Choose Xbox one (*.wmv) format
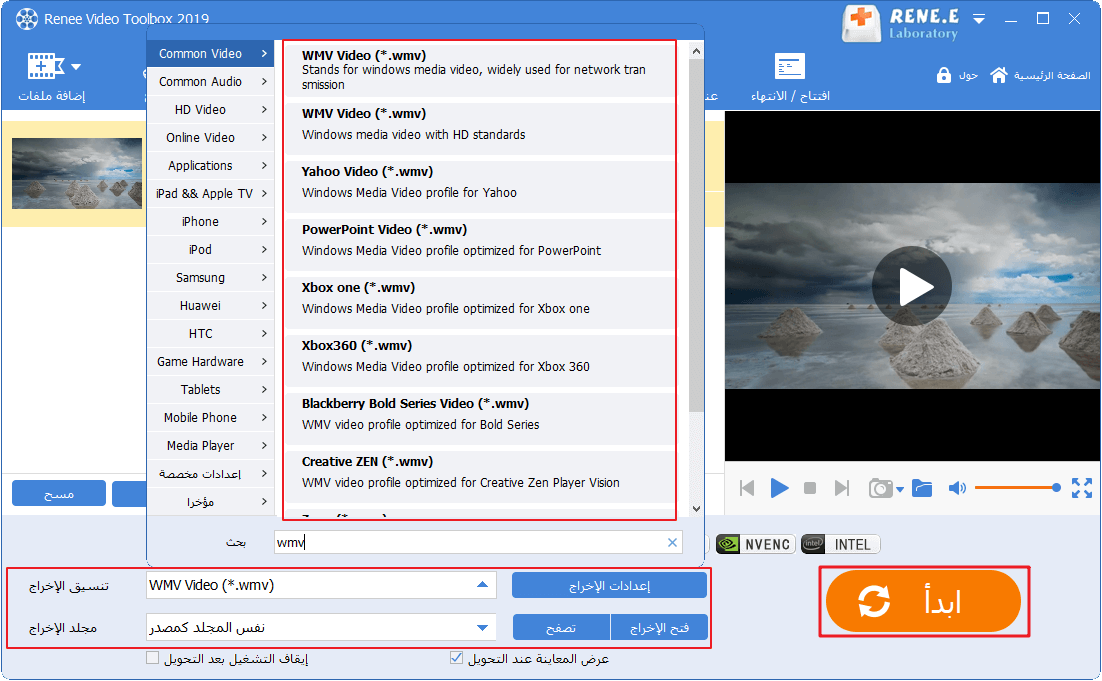 tap(479, 302)
